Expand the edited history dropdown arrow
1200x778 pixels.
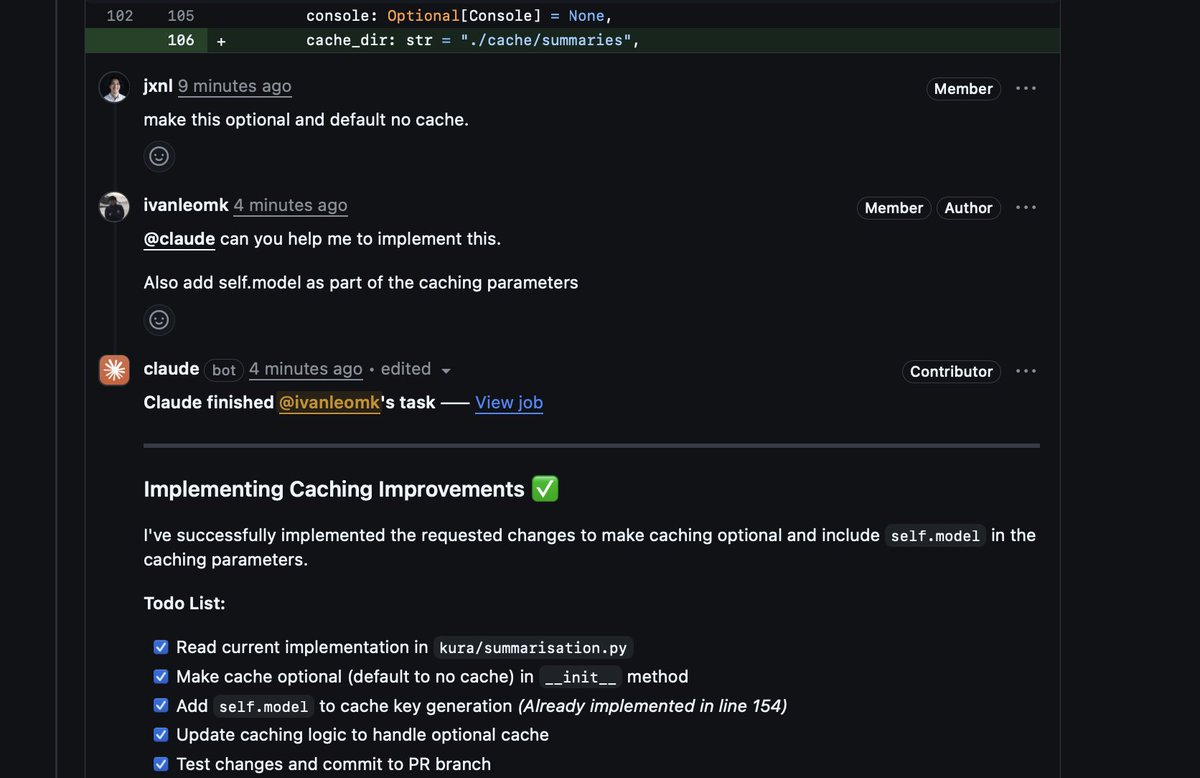click(446, 371)
